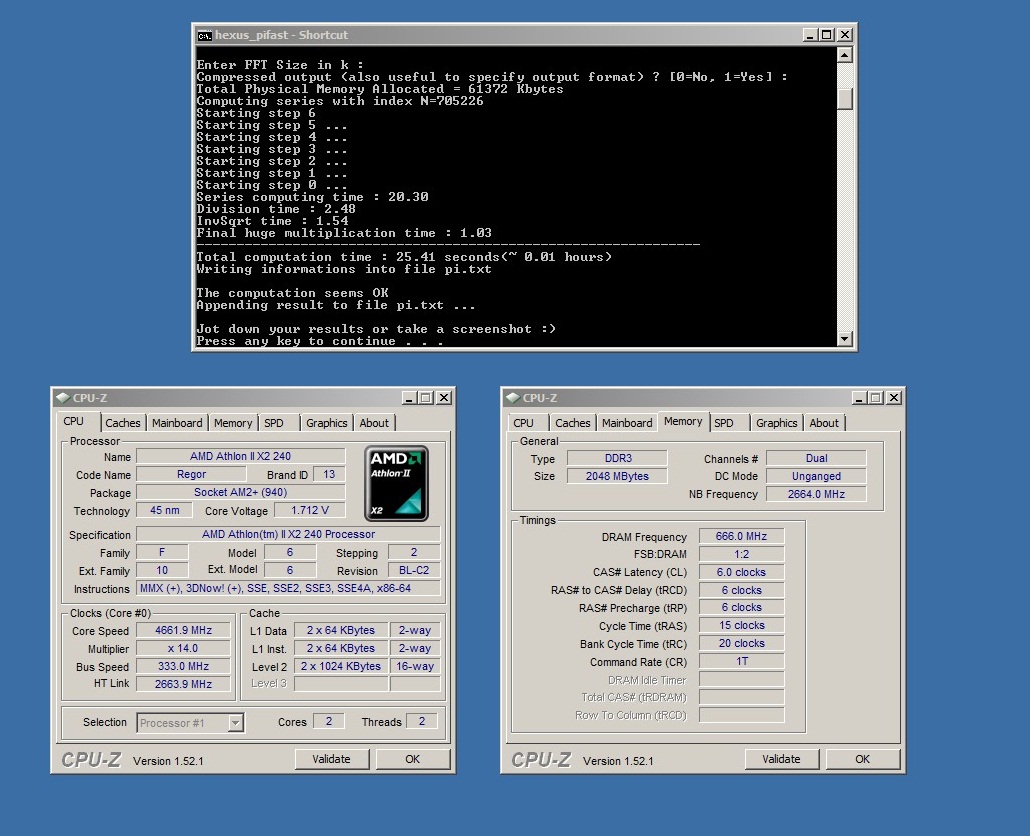Open the Mainboard tab in left CPU-Z window
1030x836 pixels.
[177, 423]
